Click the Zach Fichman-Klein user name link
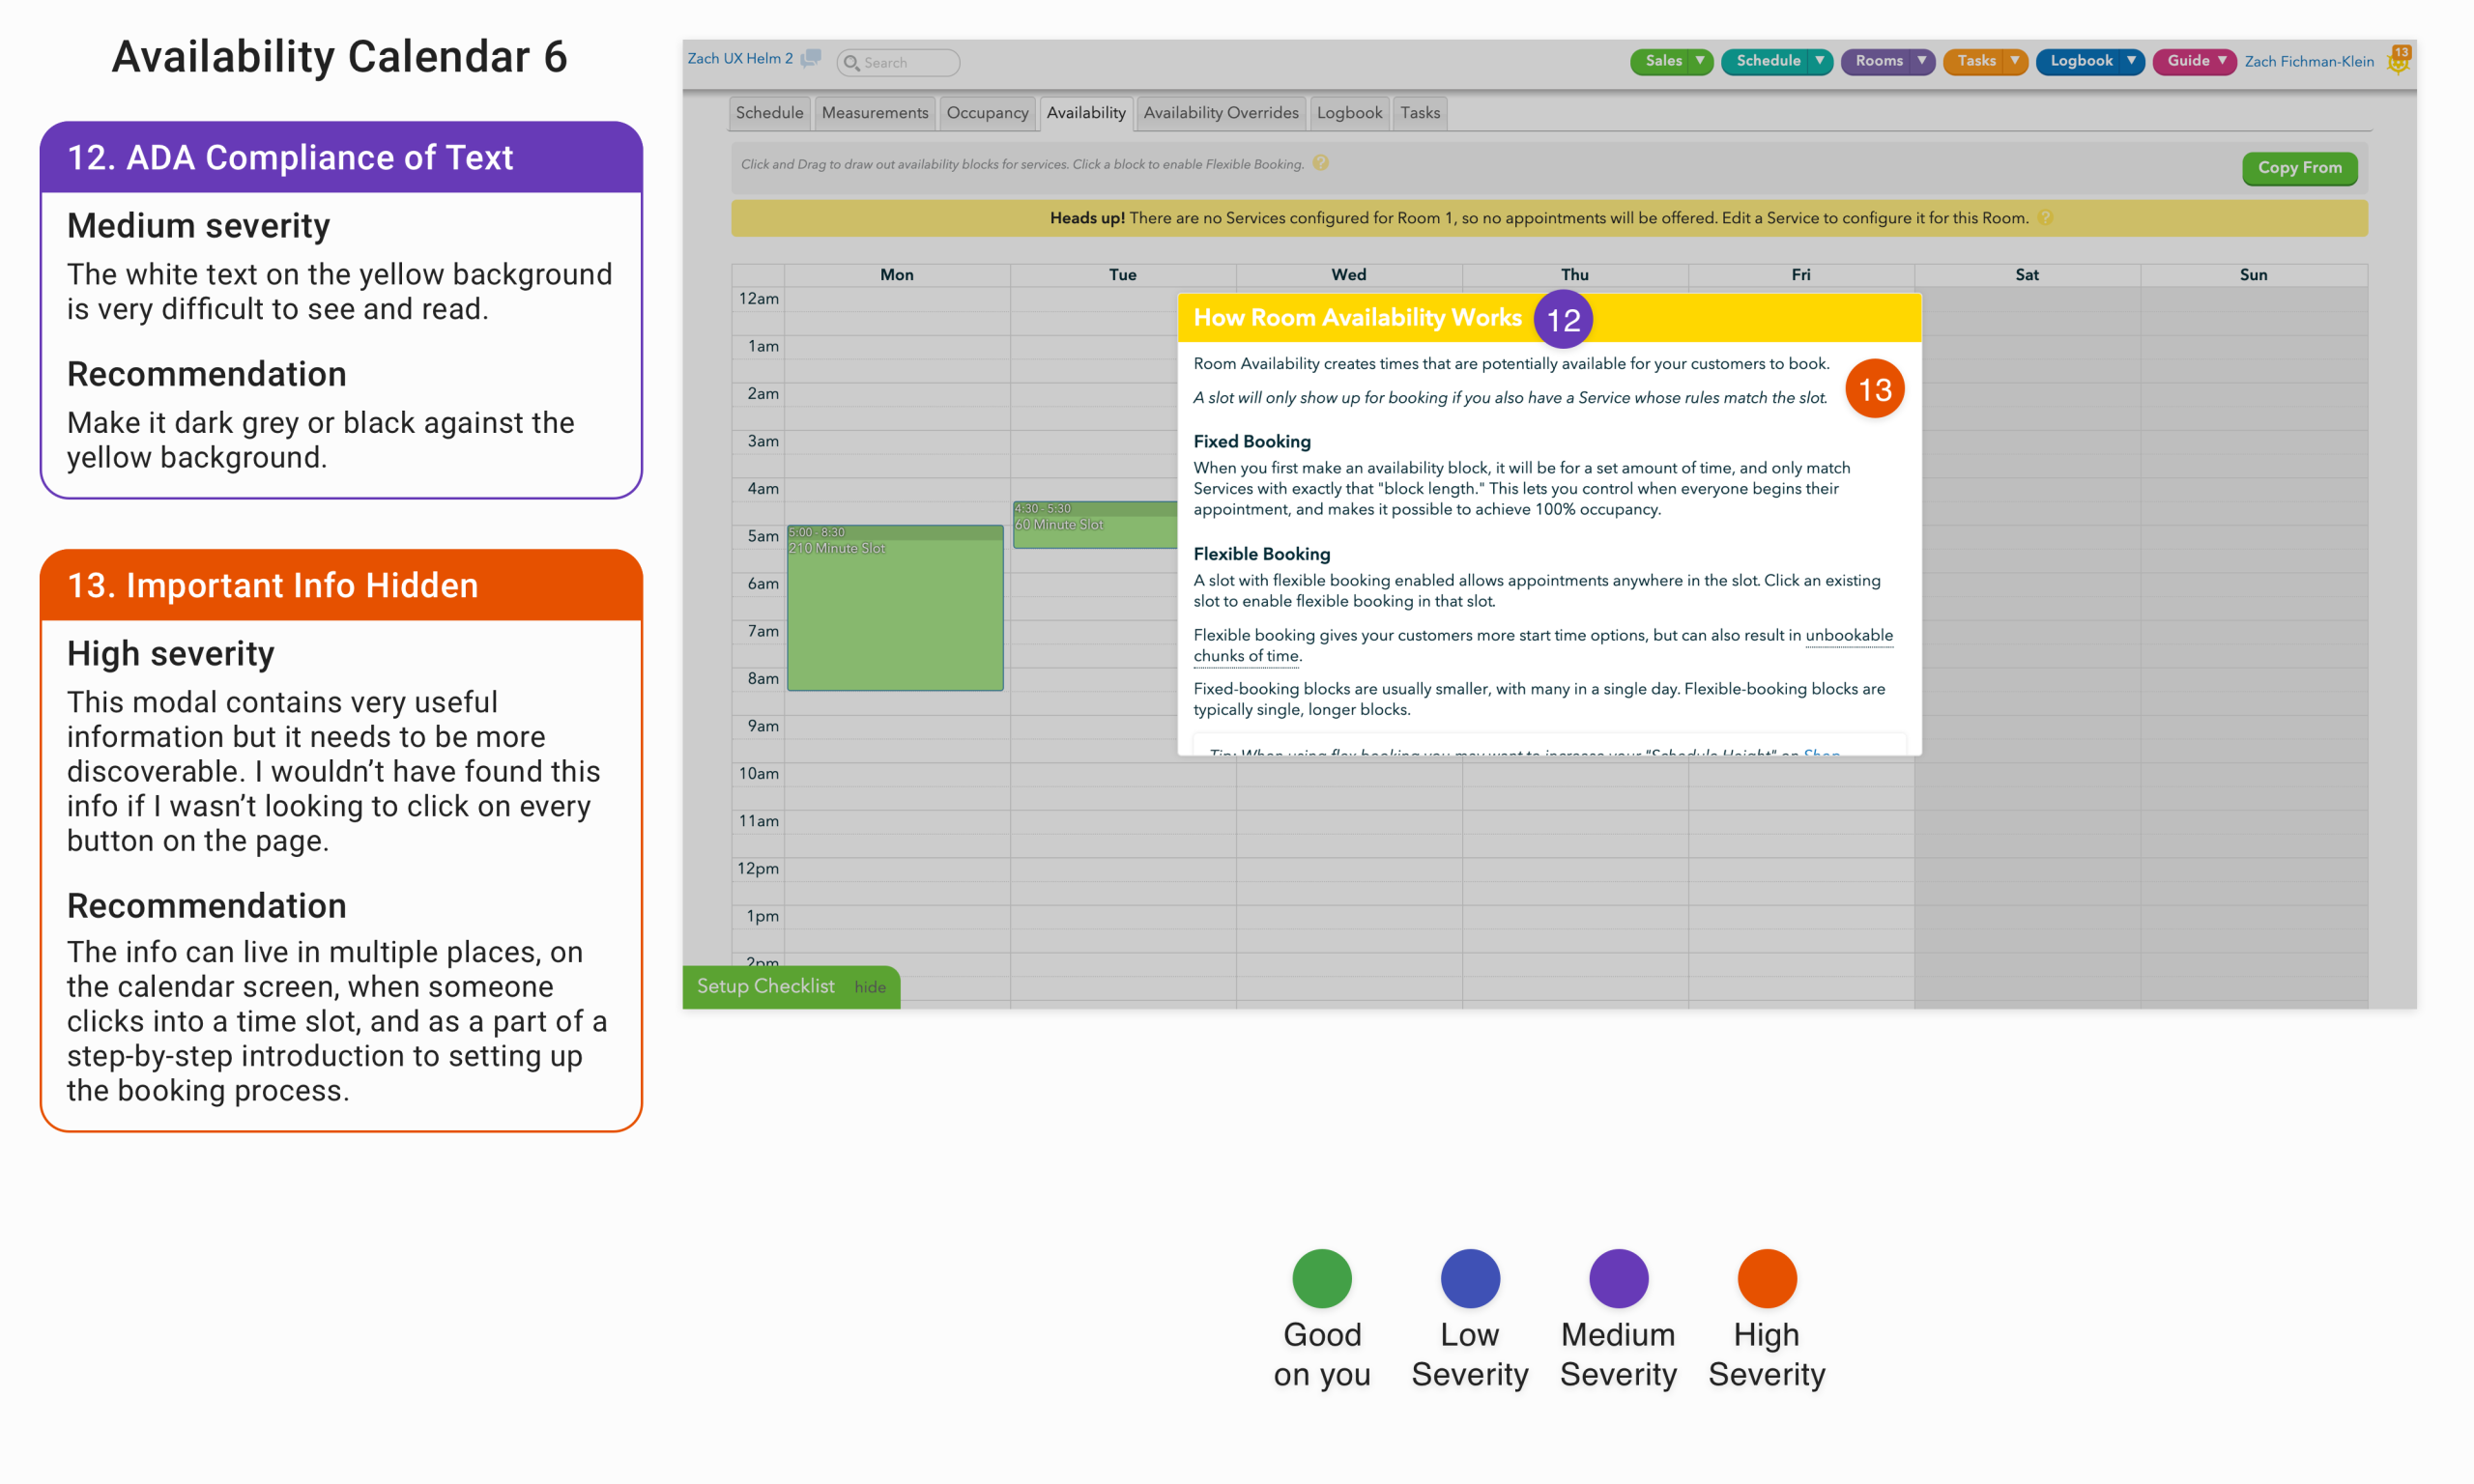 (2308, 61)
